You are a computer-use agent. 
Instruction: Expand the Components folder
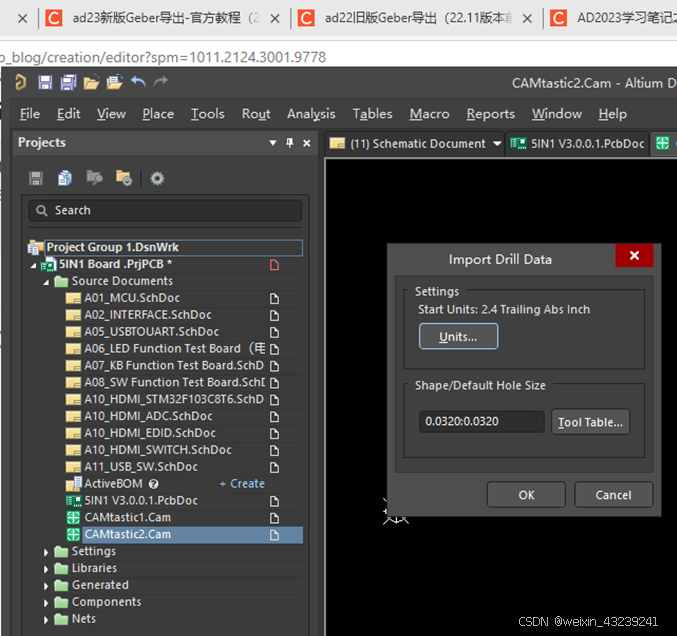pos(46,603)
